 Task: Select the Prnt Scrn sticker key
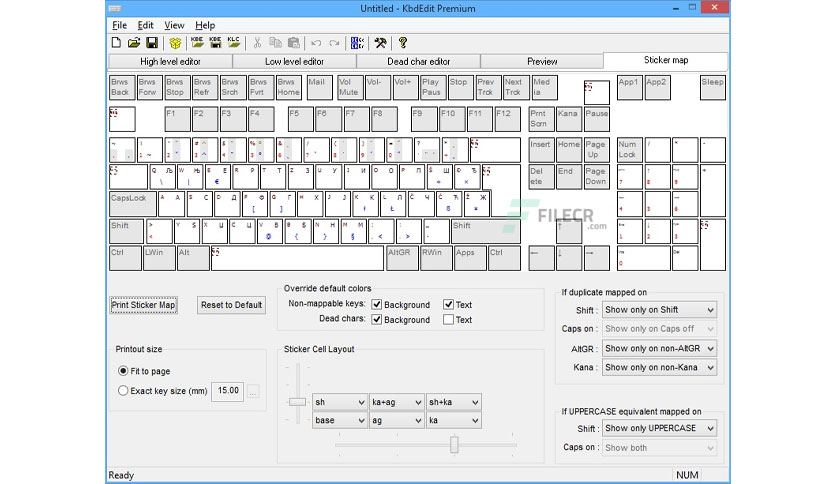[541, 119]
